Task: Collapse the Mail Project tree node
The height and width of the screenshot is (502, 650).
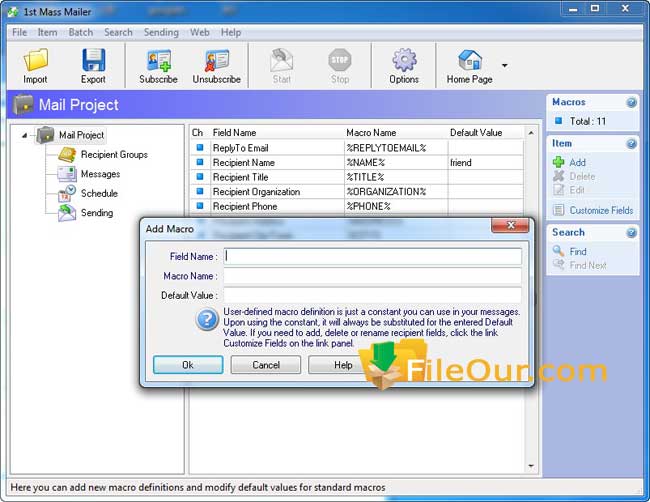Action: [x=24, y=135]
